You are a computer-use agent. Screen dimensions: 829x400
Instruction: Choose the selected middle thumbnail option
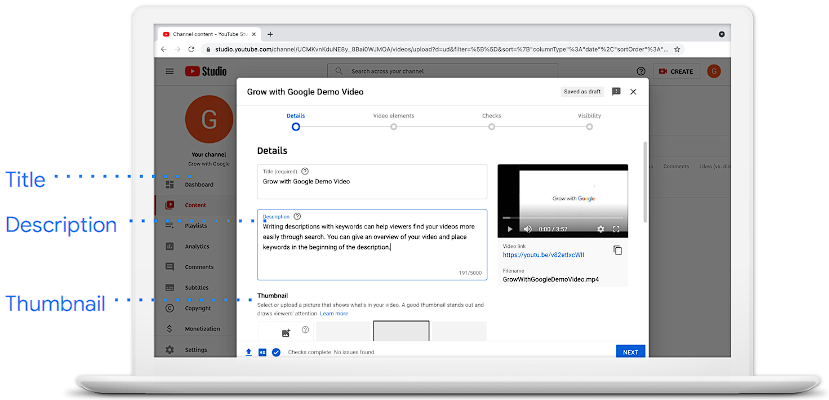point(401,331)
